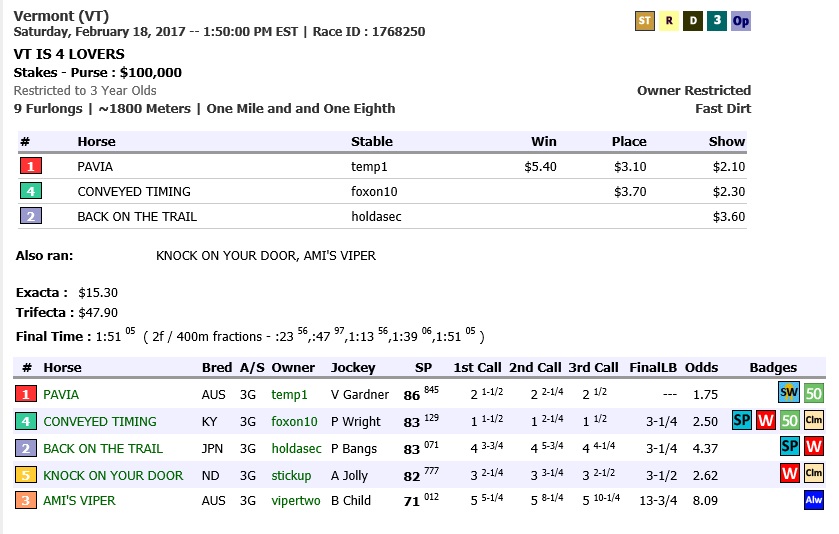Click the yellow R restricted badge
The image size is (839, 534).
(x=669, y=21)
